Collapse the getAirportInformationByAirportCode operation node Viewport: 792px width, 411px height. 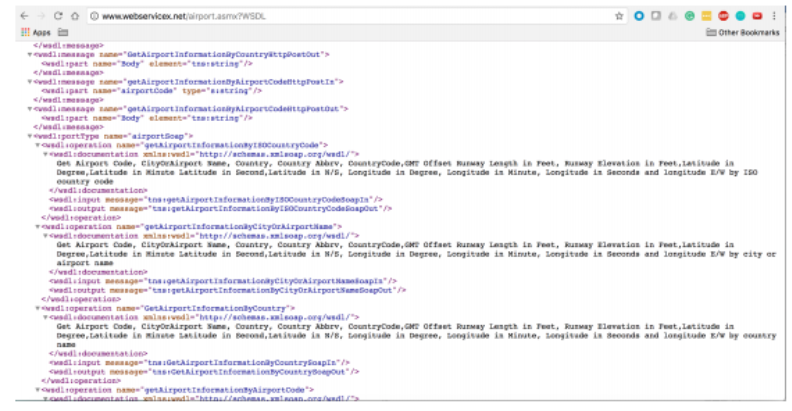coord(37,390)
